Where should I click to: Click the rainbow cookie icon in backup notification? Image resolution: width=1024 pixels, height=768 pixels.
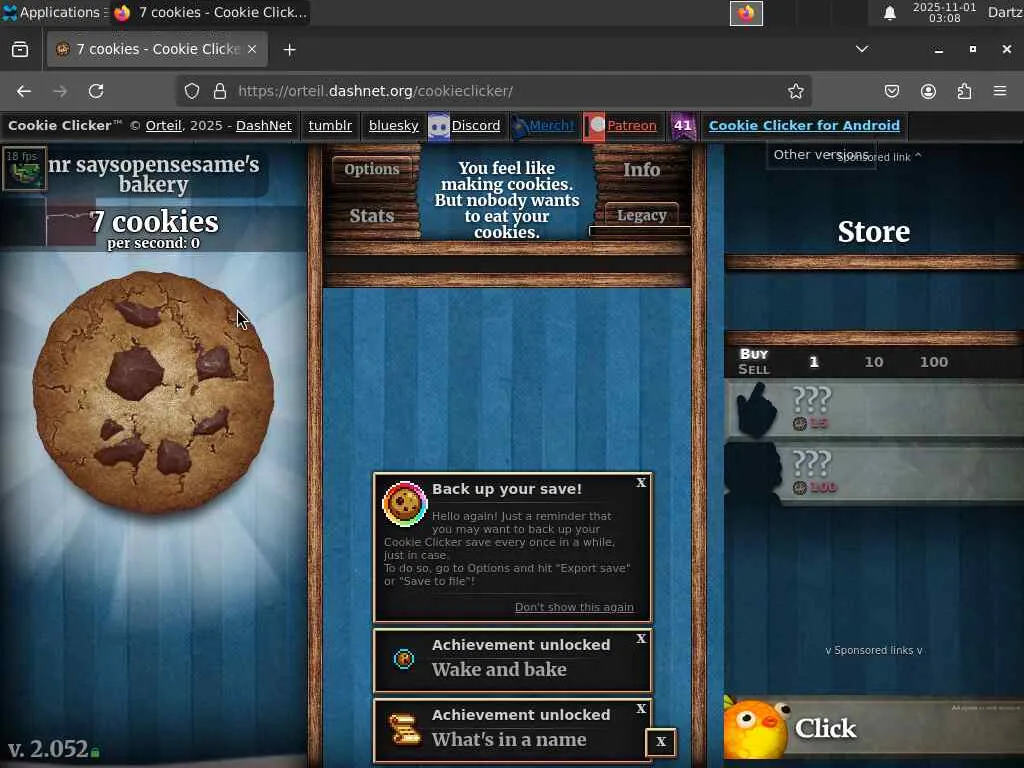(404, 504)
